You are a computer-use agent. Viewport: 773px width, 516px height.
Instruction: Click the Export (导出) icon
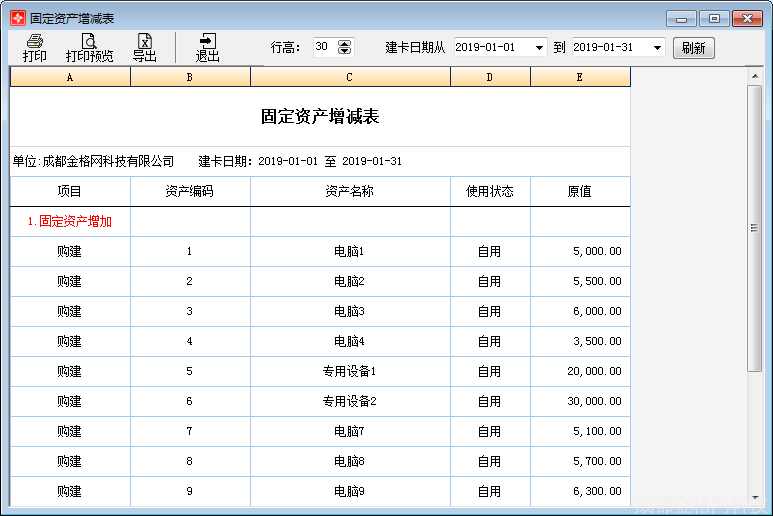(144, 47)
